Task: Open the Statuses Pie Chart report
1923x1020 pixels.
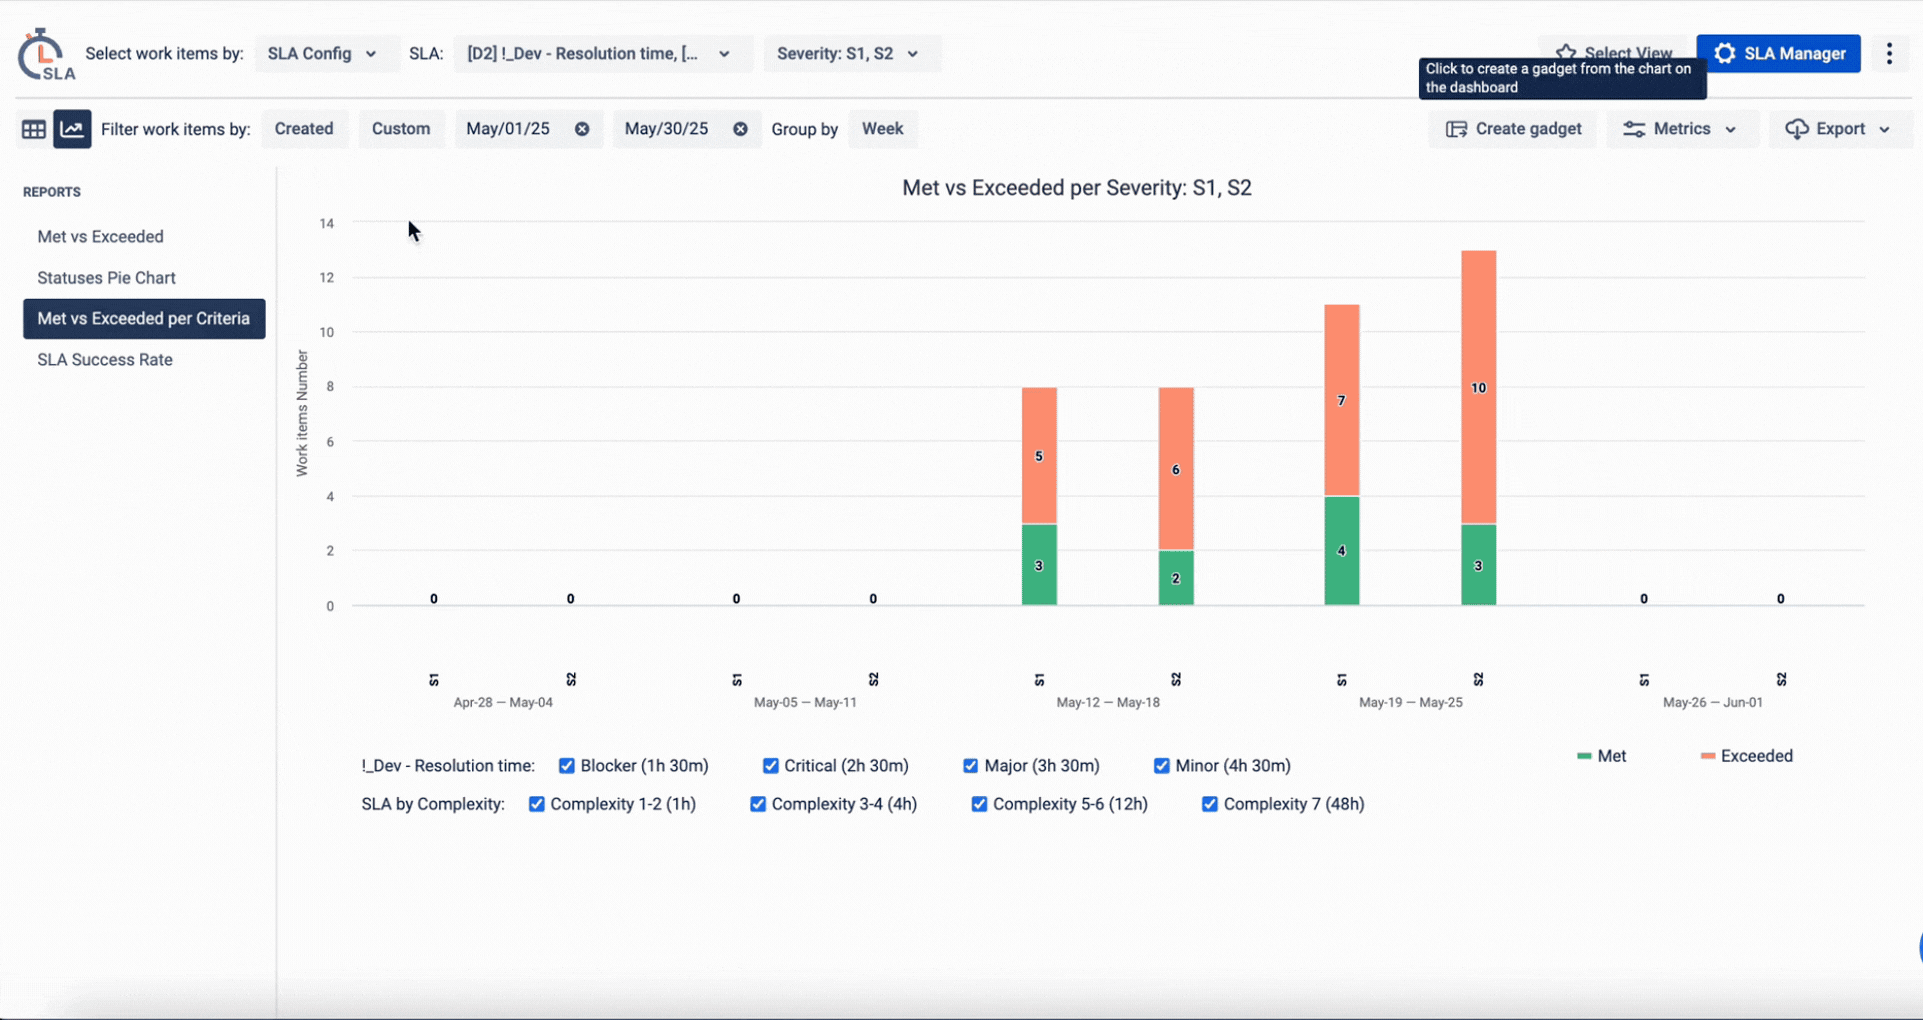Action: pos(106,278)
